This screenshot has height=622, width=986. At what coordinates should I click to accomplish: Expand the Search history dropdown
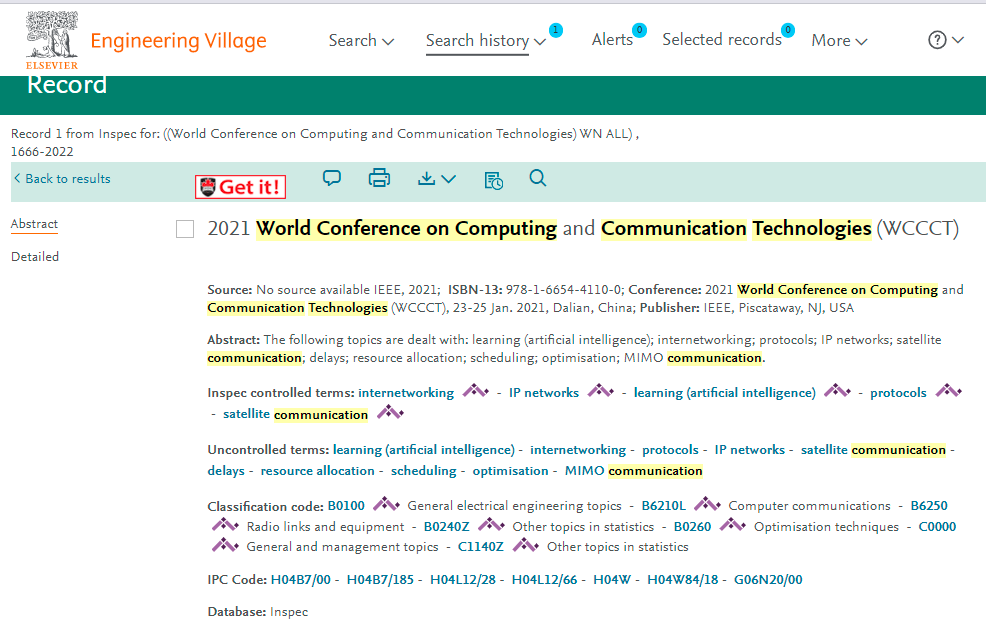[540, 42]
